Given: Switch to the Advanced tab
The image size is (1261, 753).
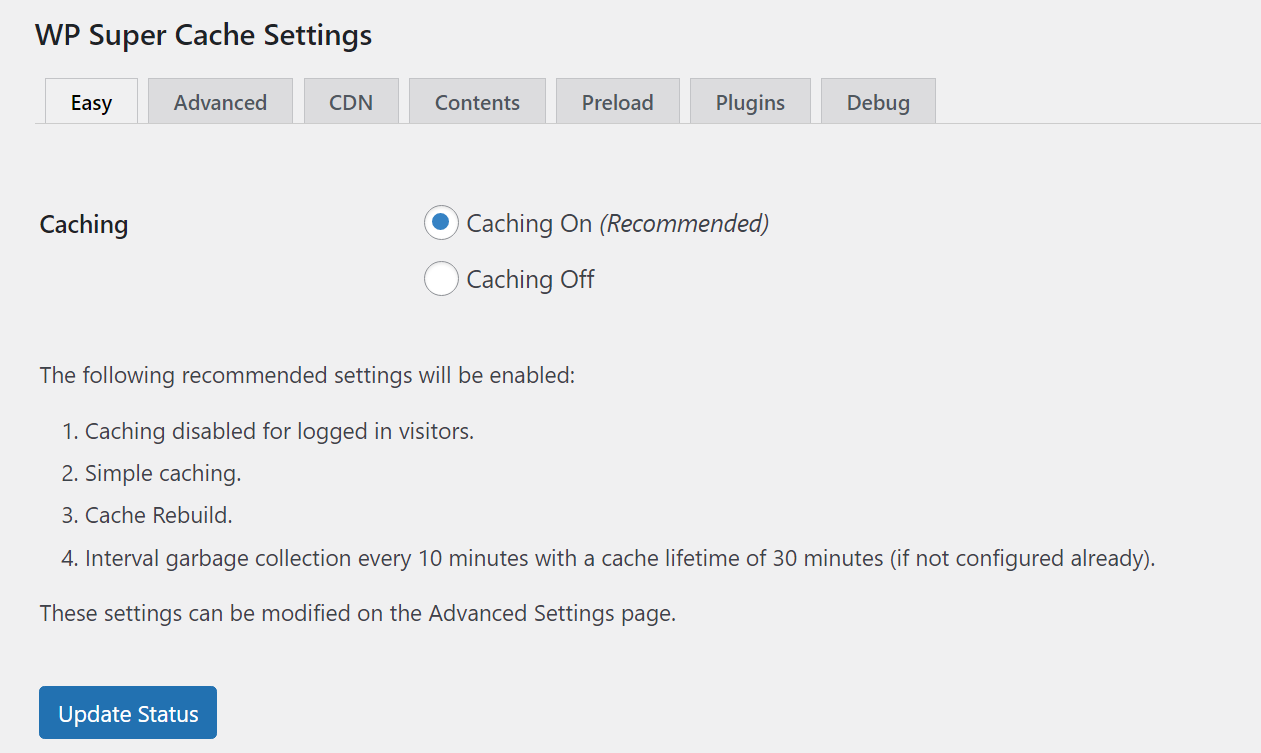Looking at the screenshot, I should tap(220, 101).
